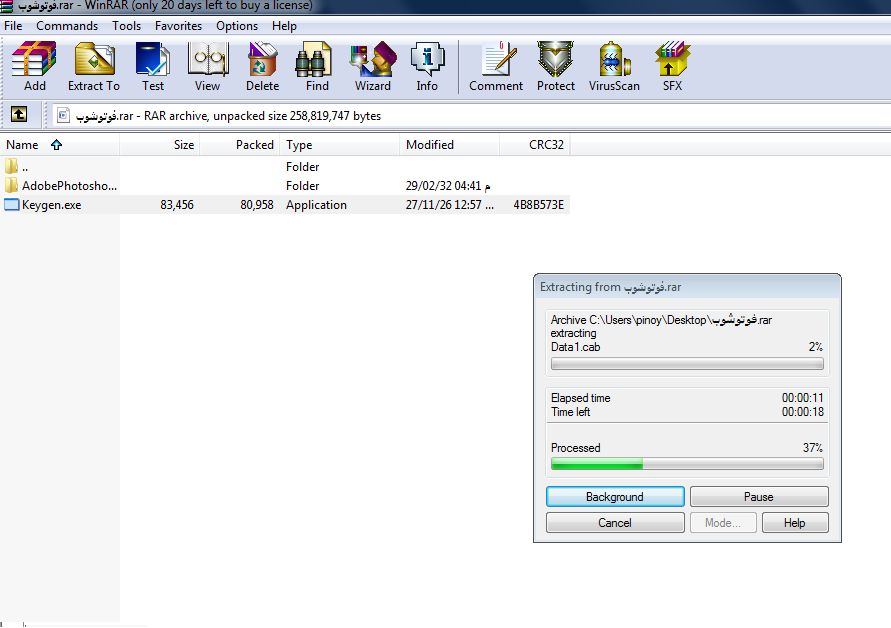Image resolution: width=891 pixels, height=628 pixels.
Task: Select the parent folder '..' icon
Action: click(x=11, y=167)
